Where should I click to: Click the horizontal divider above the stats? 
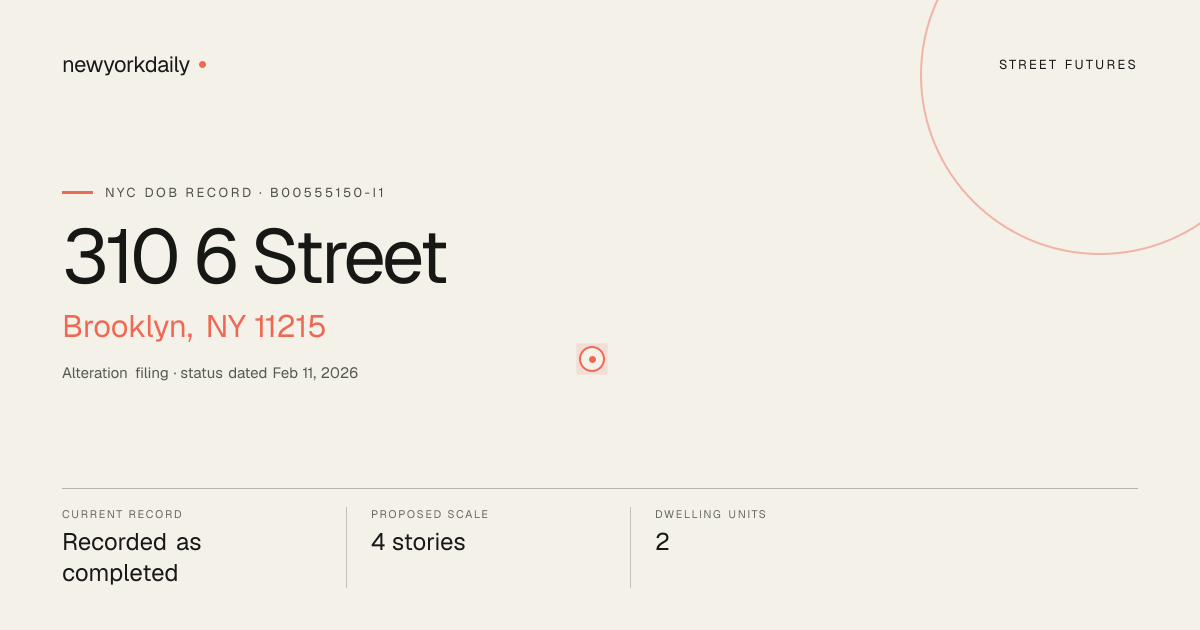(x=600, y=488)
